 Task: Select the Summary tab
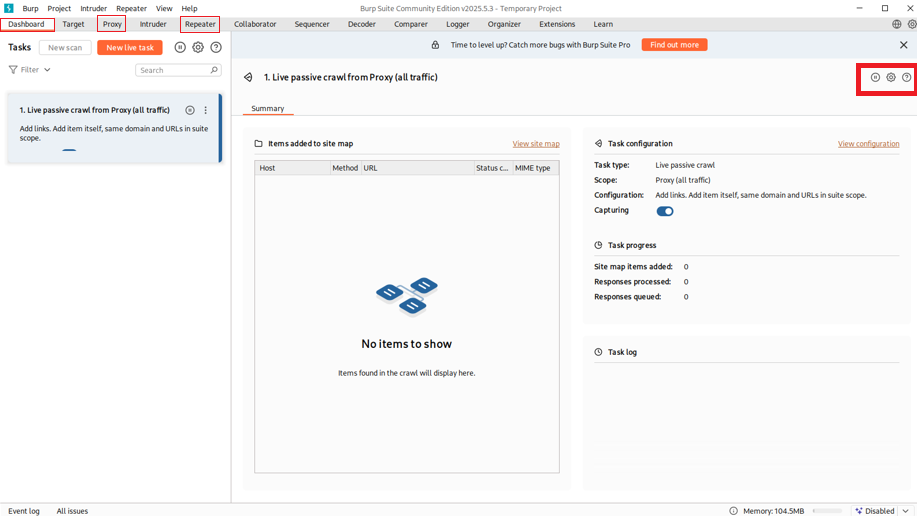click(x=268, y=109)
